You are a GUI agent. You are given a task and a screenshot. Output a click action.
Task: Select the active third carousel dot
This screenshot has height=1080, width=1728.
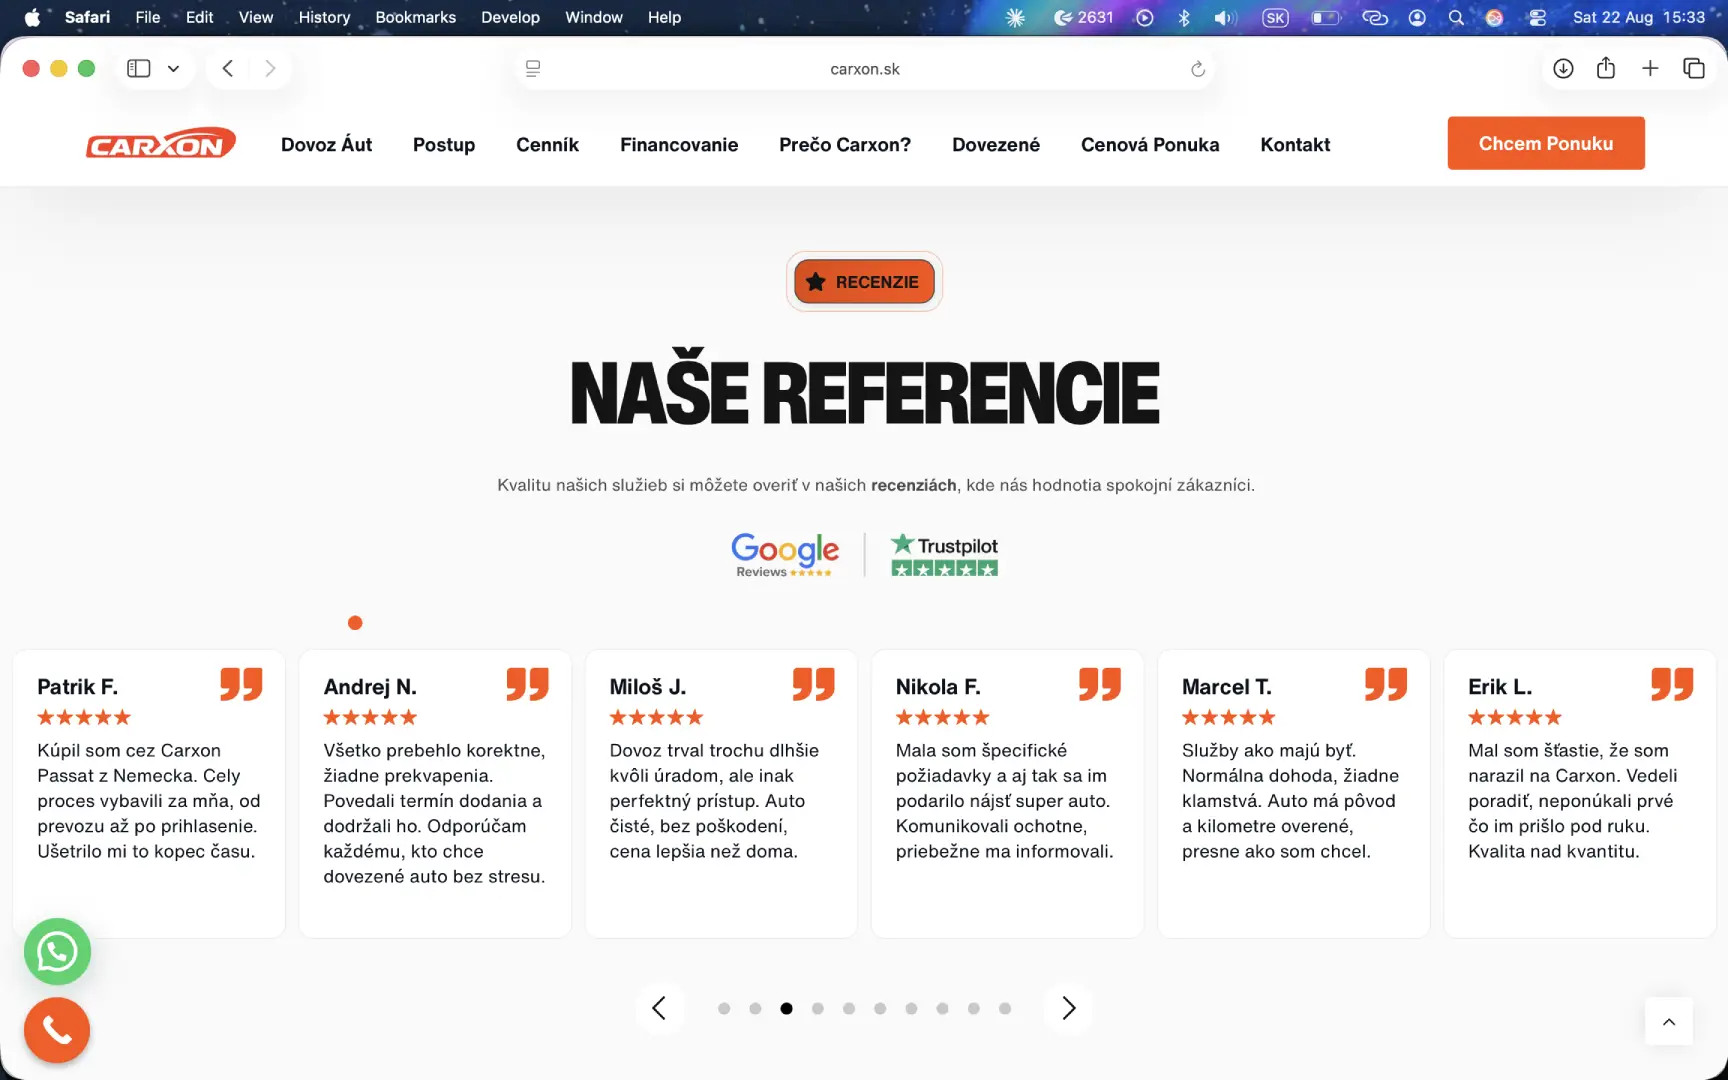click(x=787, y=1009)
